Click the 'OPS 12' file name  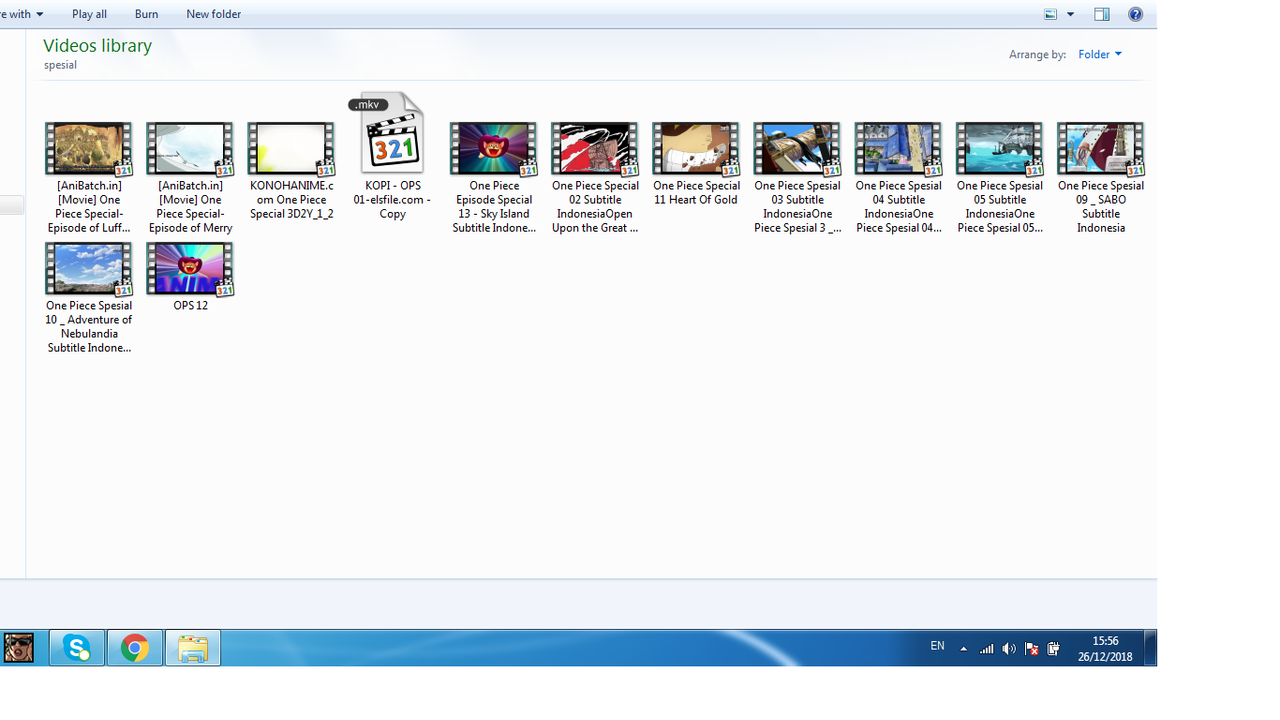click(190, 306)
